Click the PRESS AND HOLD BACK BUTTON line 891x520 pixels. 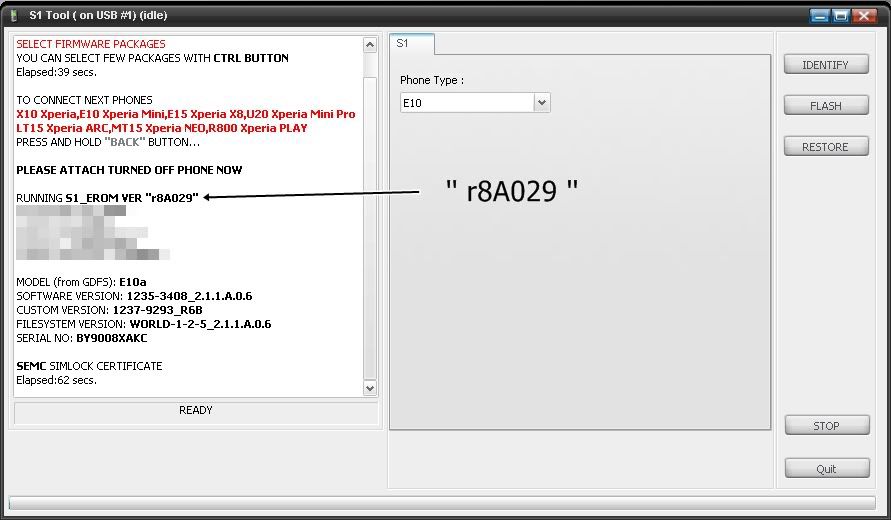click(x=108, y=142)
